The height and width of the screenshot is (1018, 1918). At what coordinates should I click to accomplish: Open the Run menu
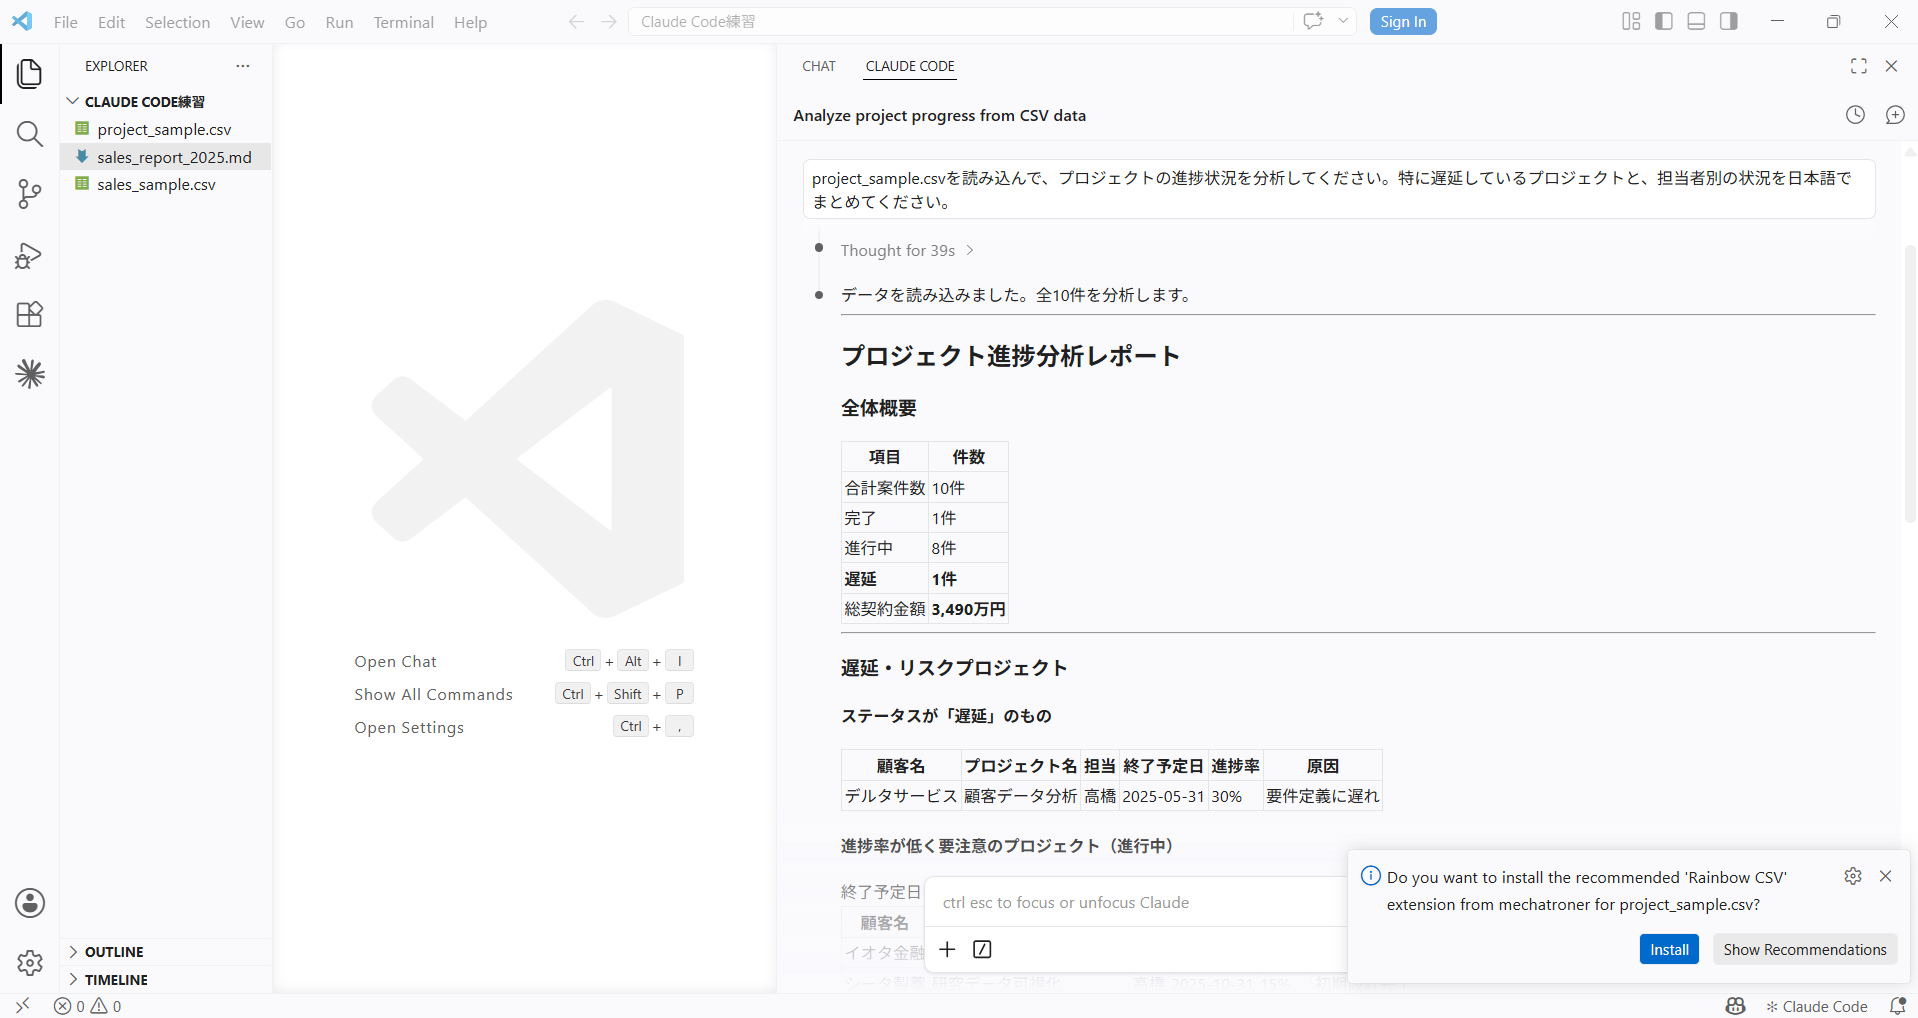(x=339, y=22)
